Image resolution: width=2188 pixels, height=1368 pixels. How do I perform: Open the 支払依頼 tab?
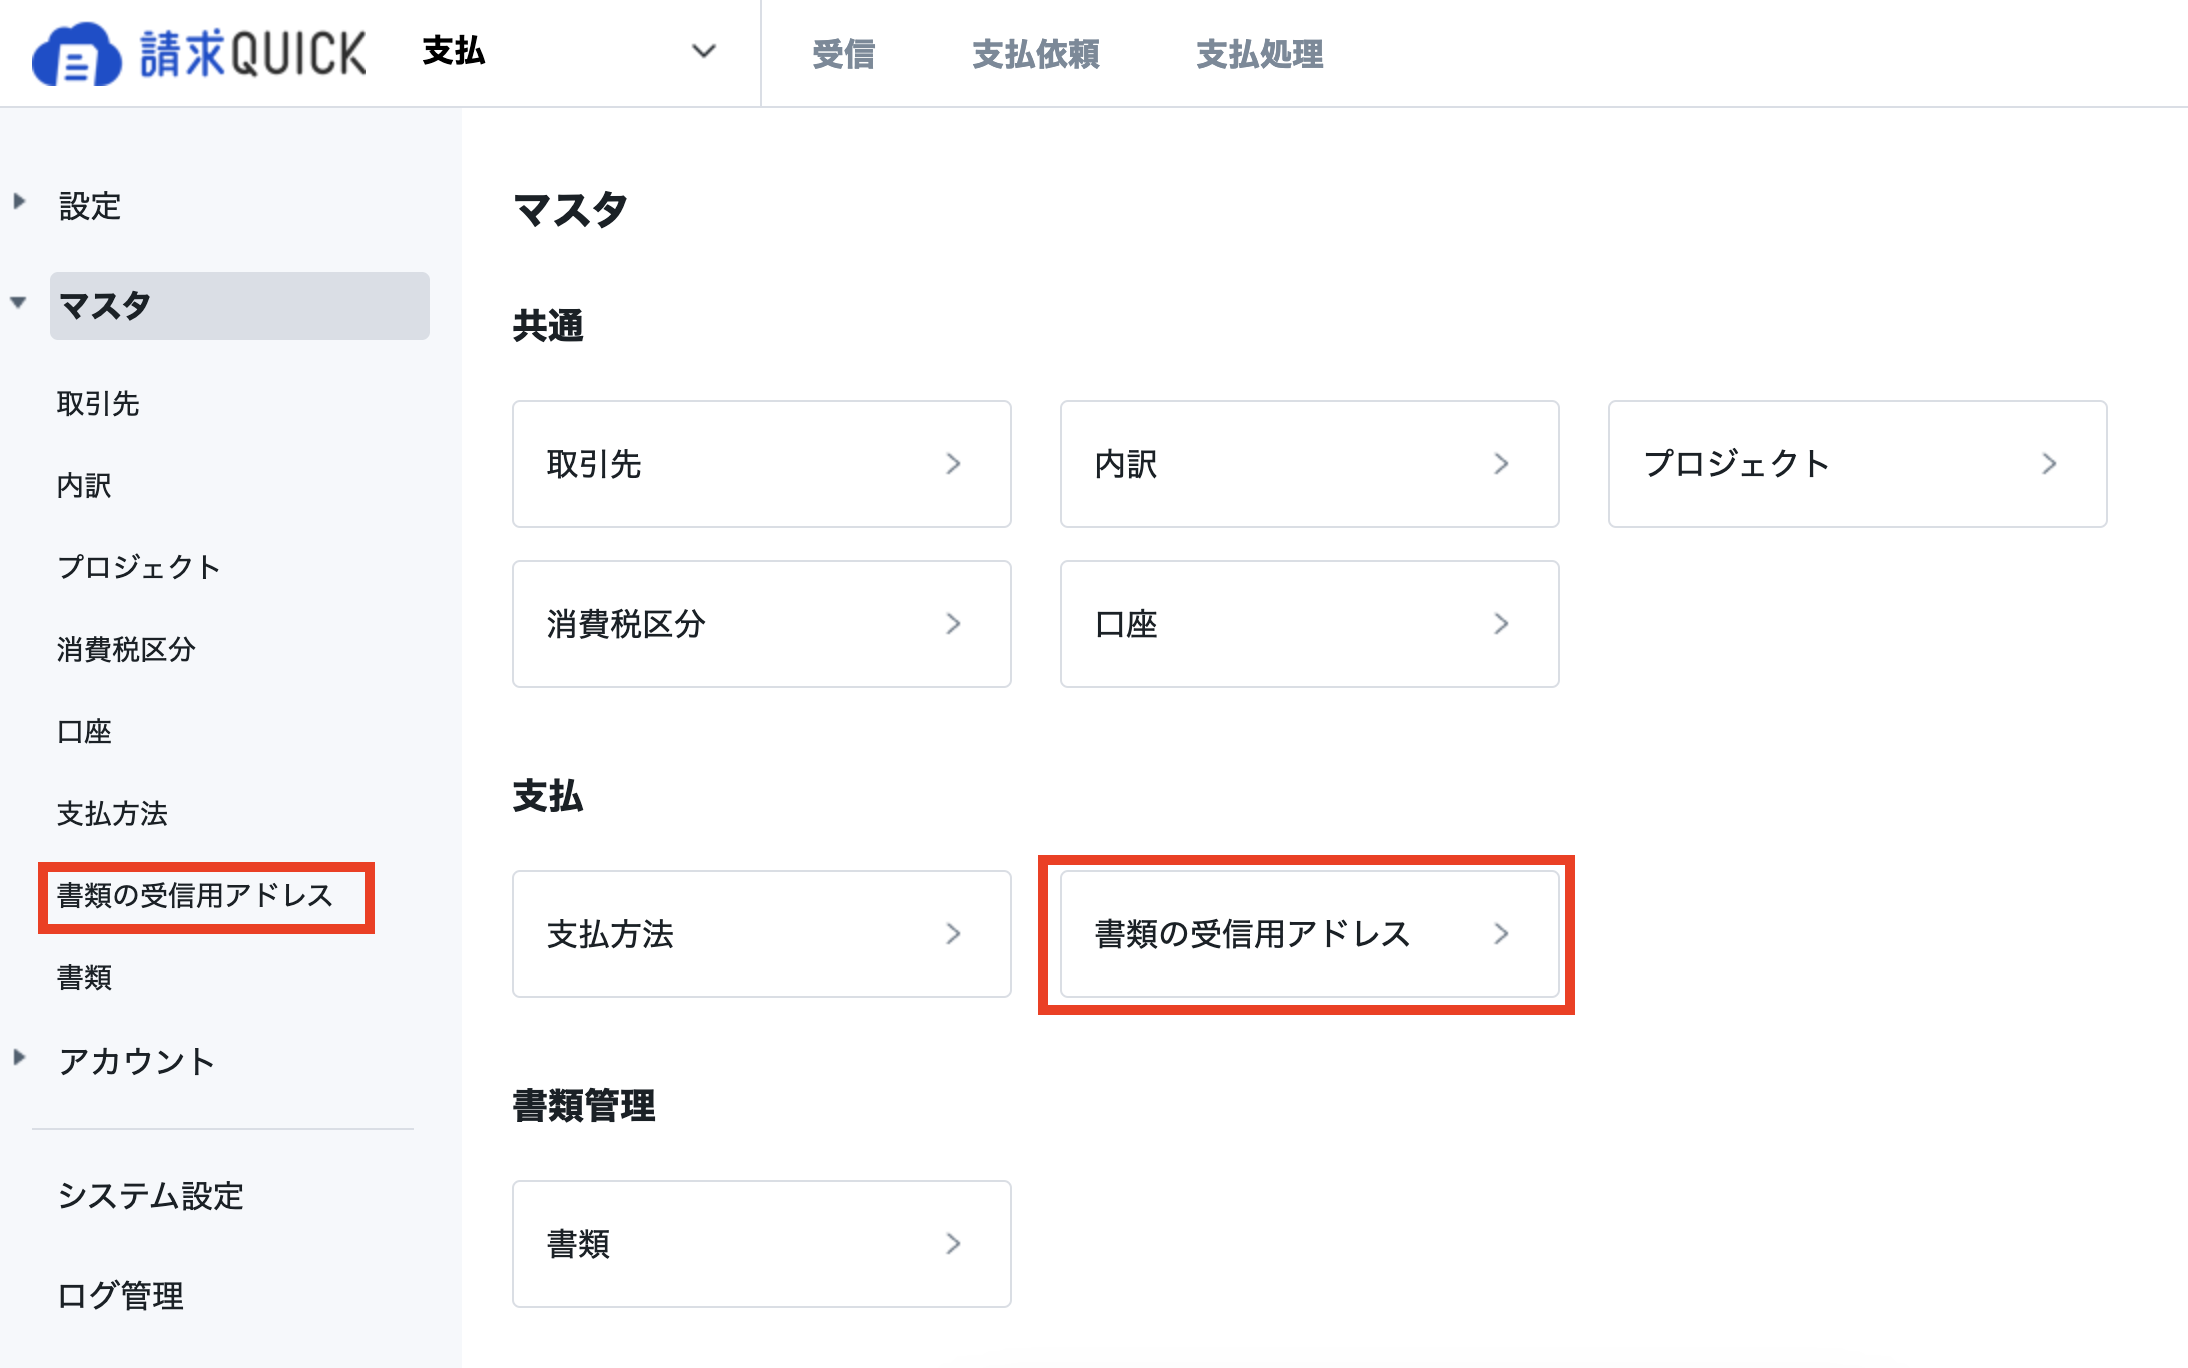pyautogui.click(x=1035, y=54)
